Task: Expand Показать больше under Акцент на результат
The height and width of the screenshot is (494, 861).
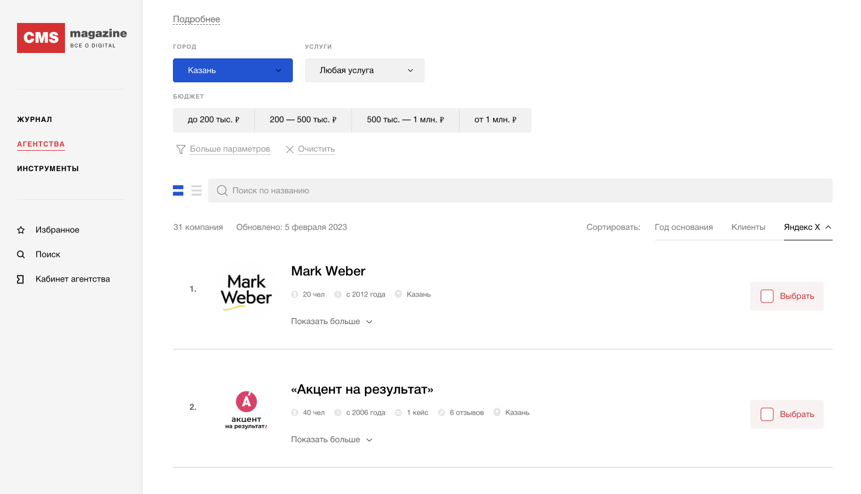Action: point(332,440)
